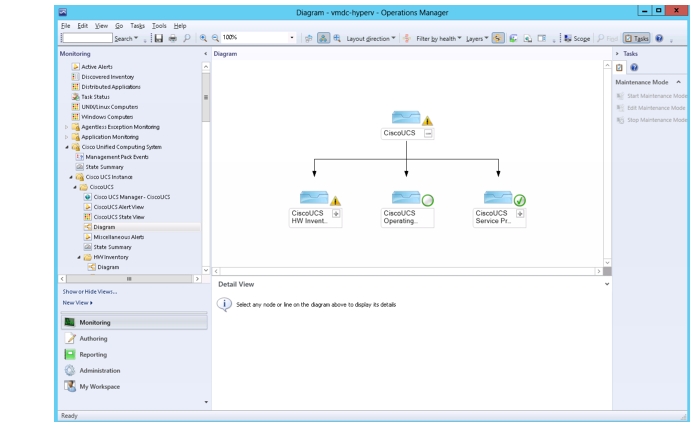The image size is (694, 426).
Task: Switch to Monitoring workspace
Action: click(x=134, y=322)
